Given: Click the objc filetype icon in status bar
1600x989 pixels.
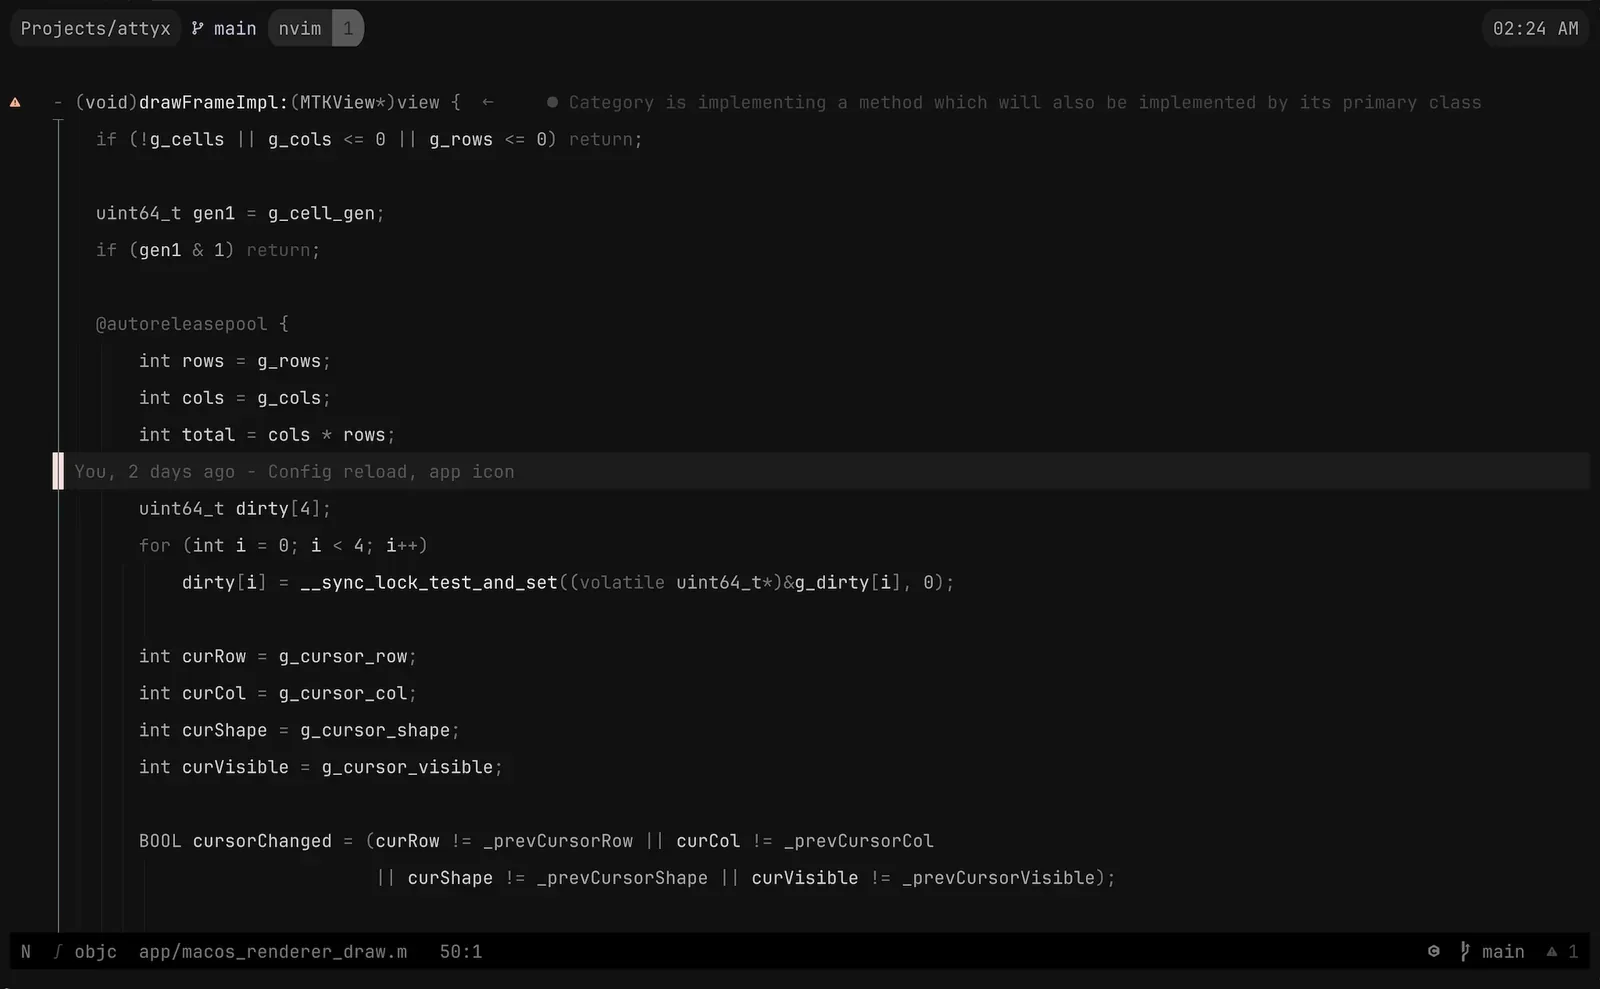Looking at the screenshot, I should [58, 951].
